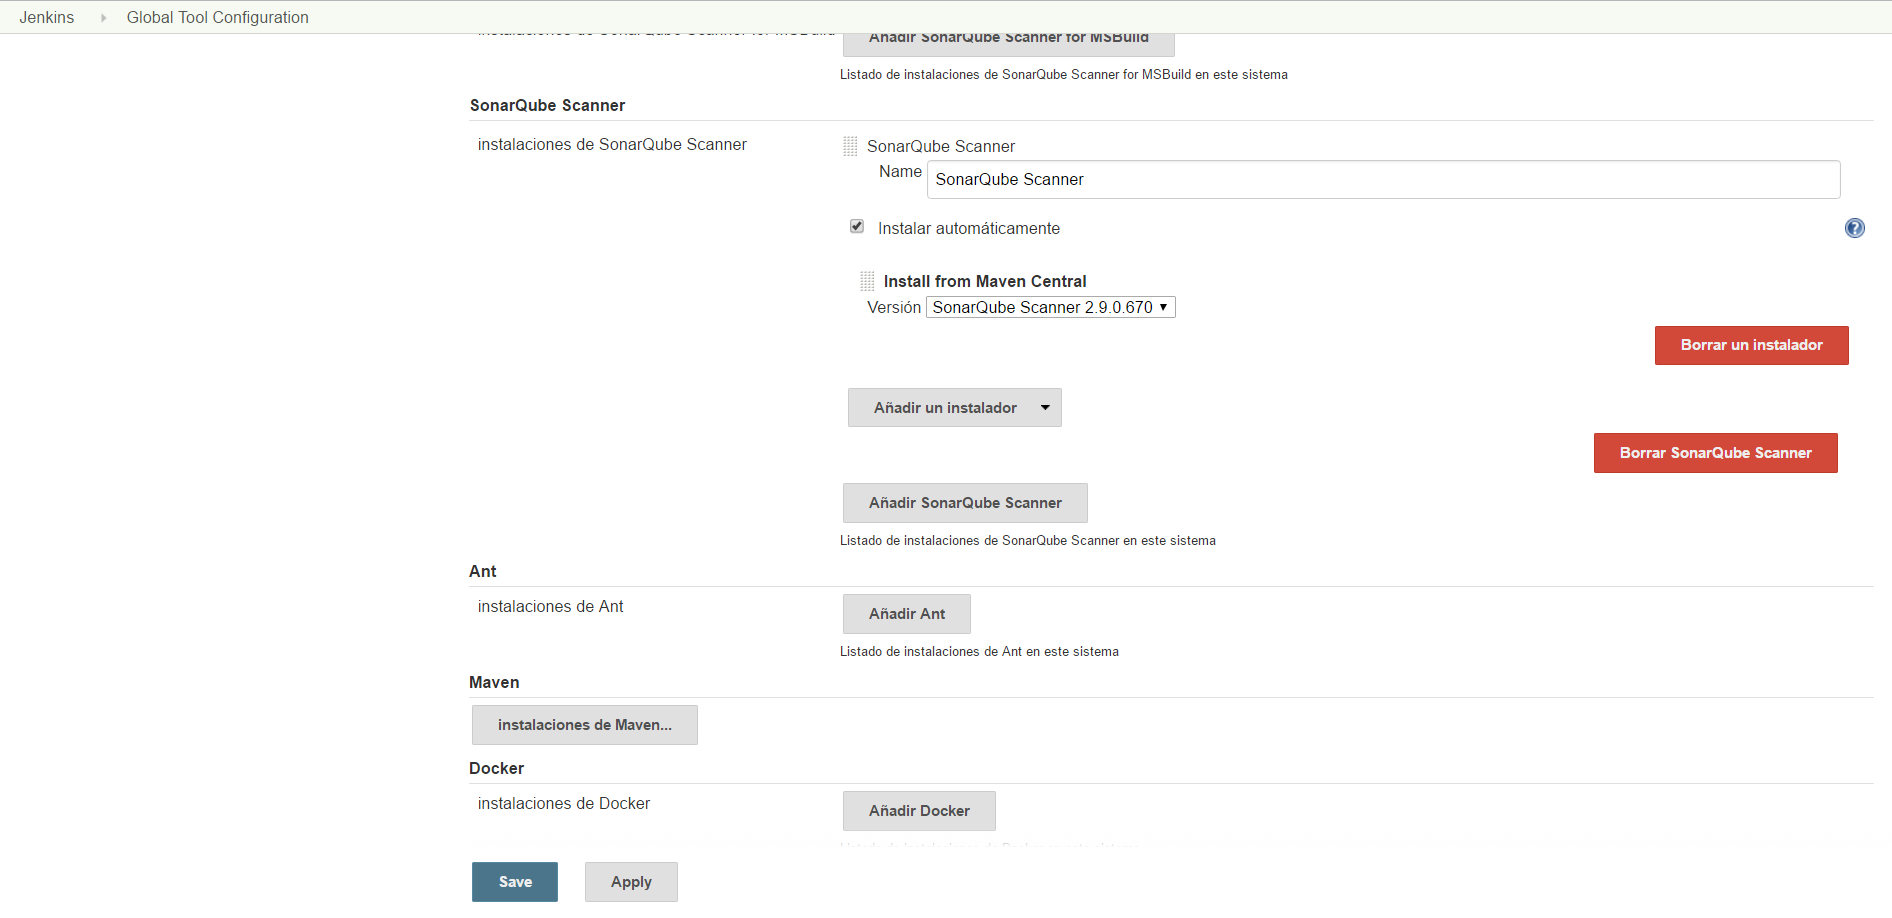
Task: Grab the SonarQube Scanner installation drag handle
Action: (x=850, y=146)
